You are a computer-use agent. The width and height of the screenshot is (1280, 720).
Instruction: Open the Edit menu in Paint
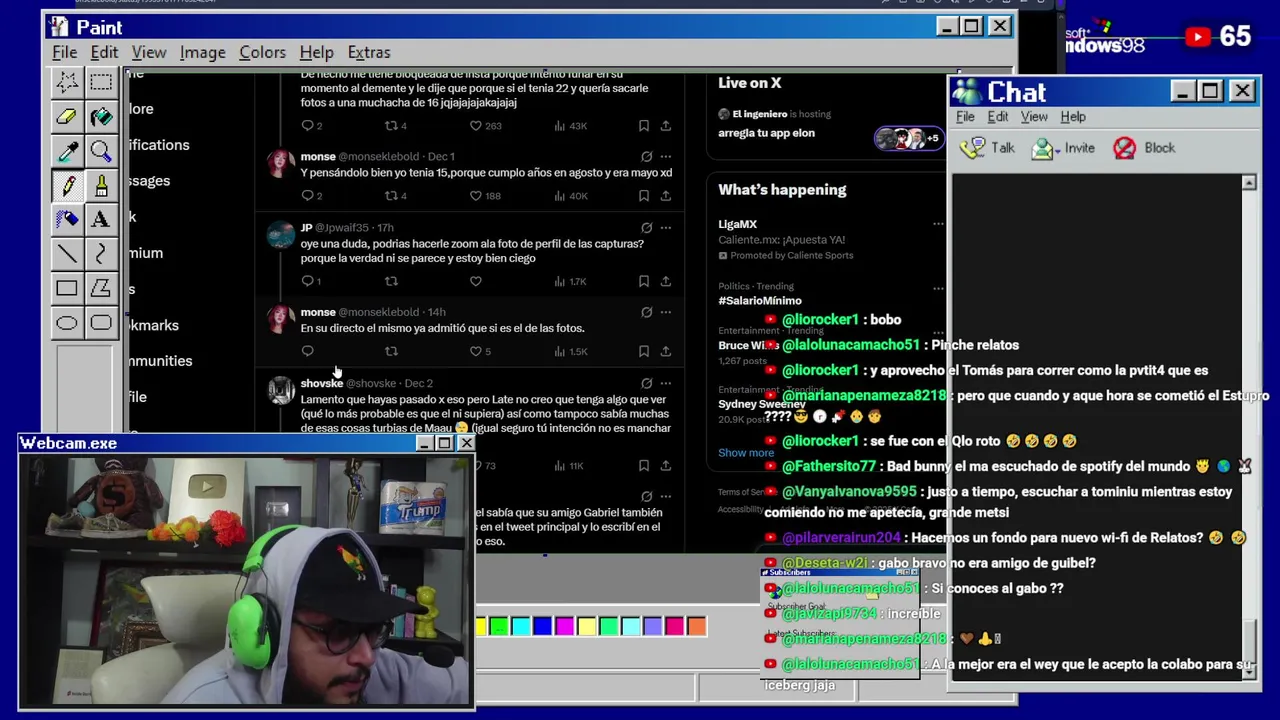tap(104, 52)
